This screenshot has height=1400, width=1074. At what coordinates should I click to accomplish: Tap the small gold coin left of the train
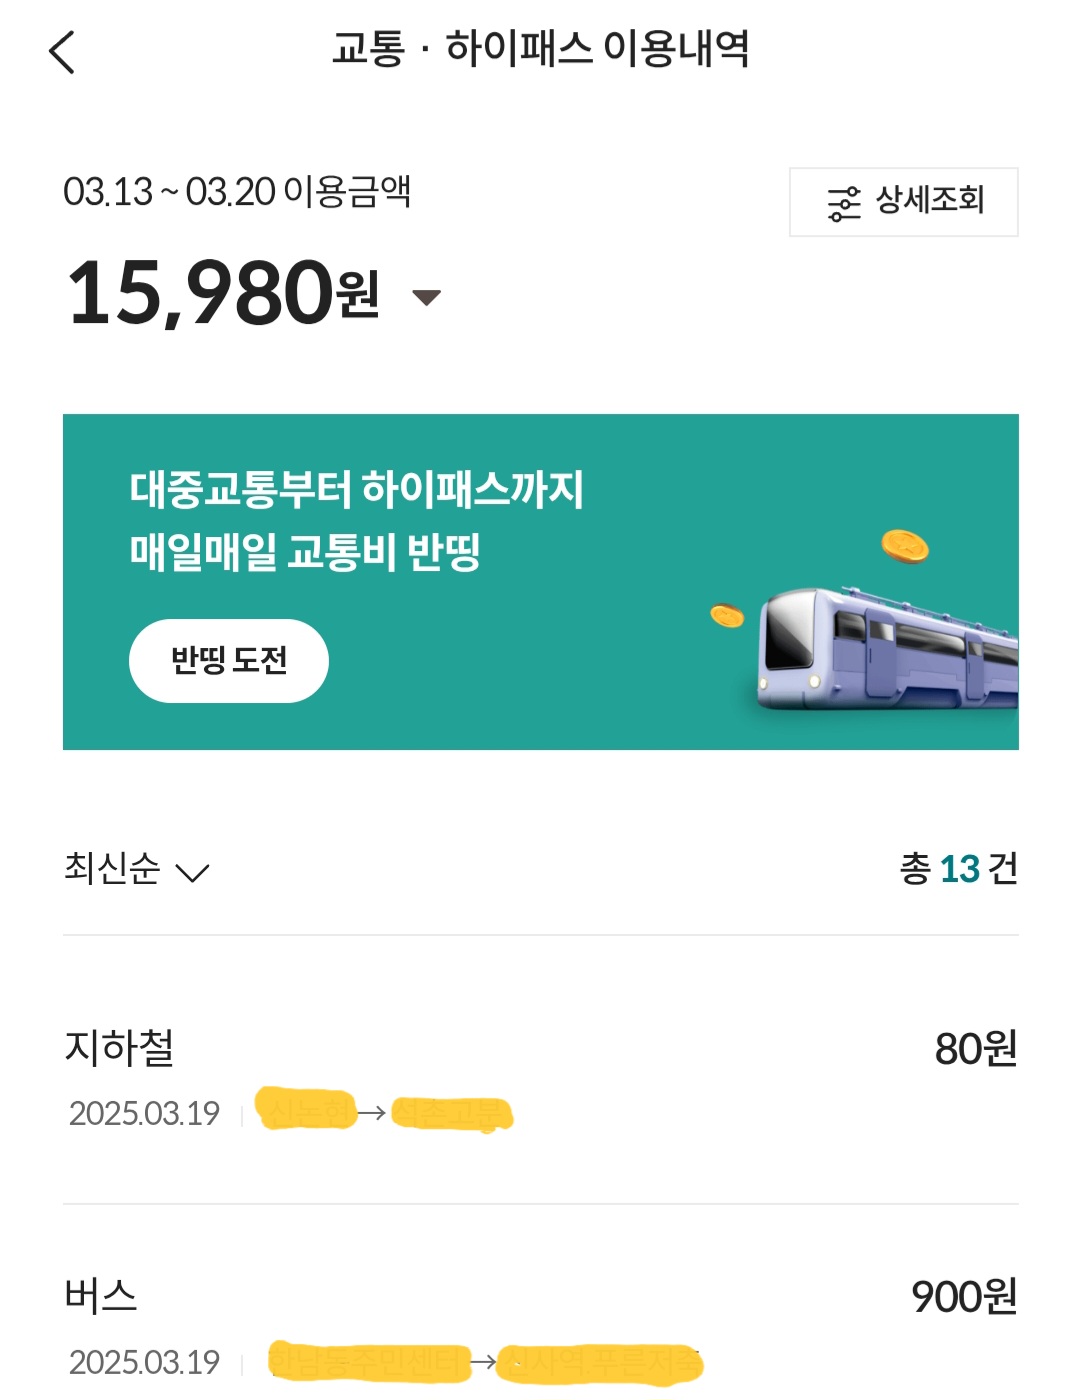coord(727,616)
